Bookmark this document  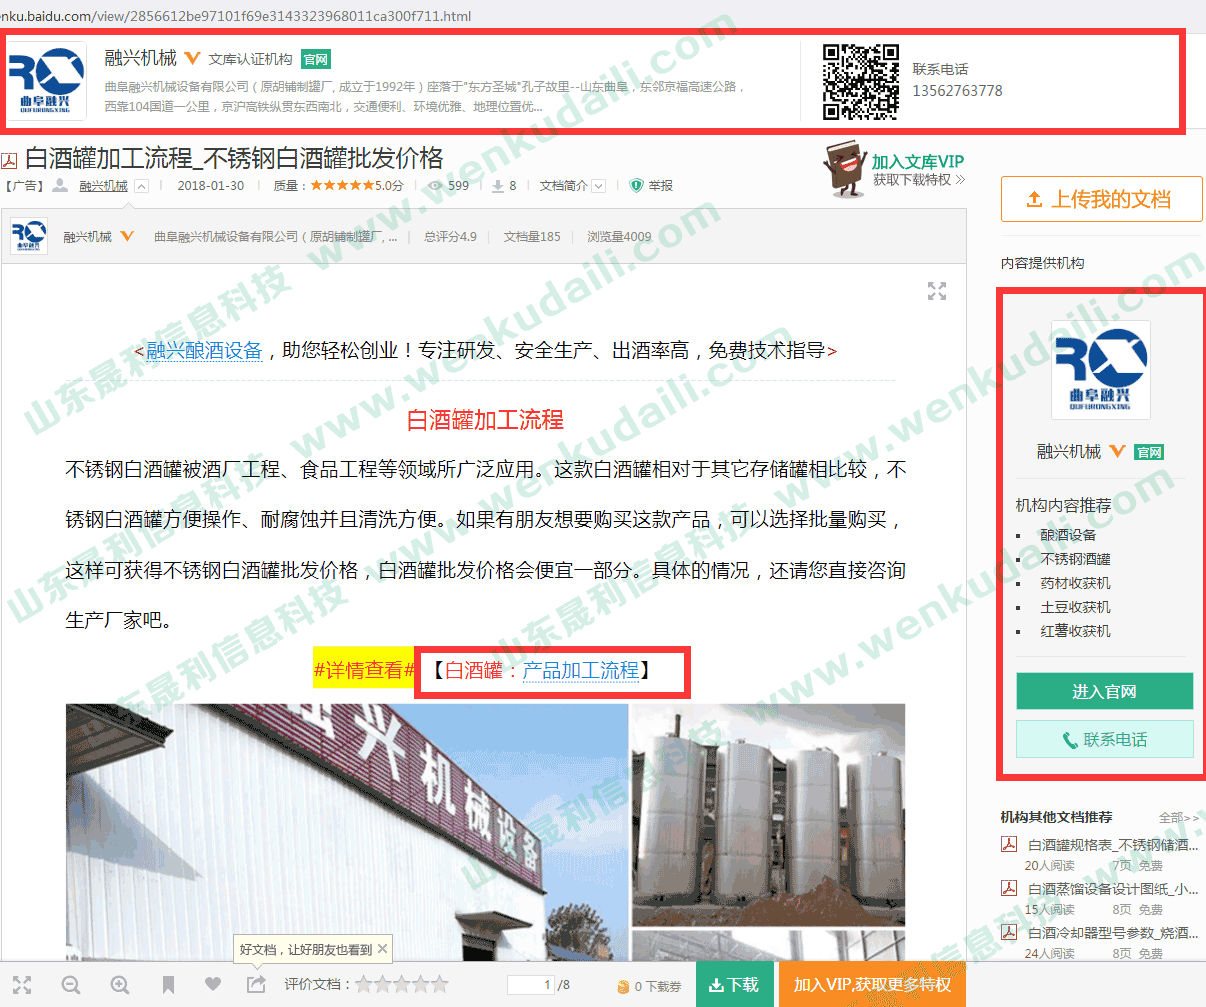(x=168, y=985)
